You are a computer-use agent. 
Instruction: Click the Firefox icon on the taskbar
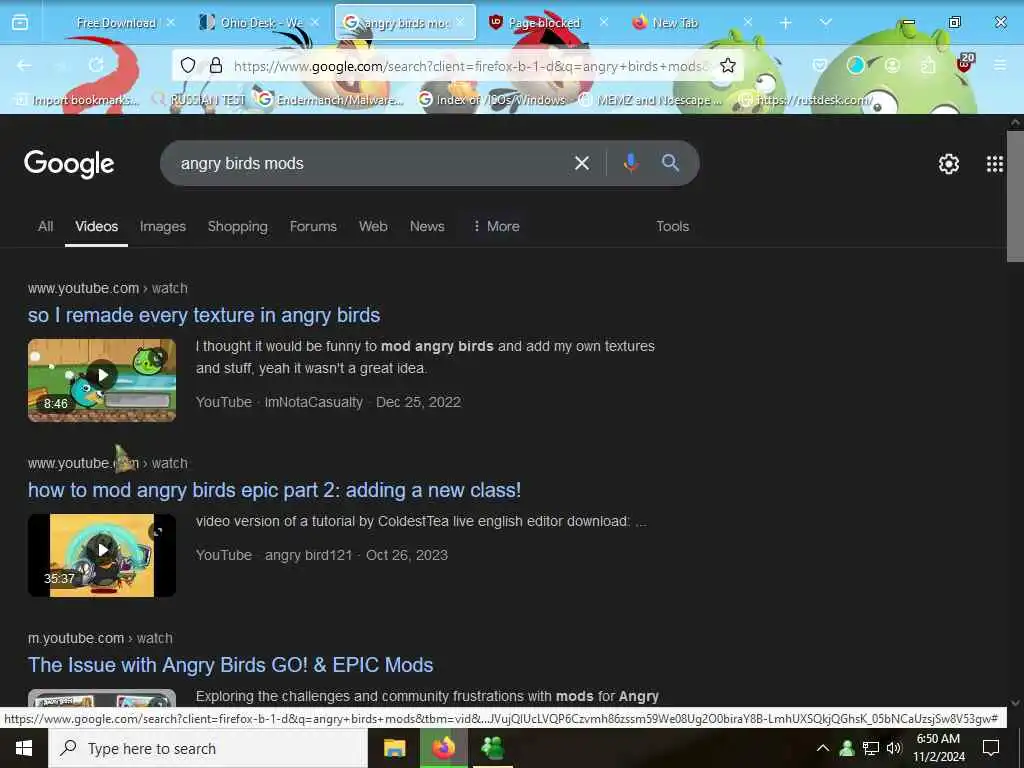pos(443,748)
